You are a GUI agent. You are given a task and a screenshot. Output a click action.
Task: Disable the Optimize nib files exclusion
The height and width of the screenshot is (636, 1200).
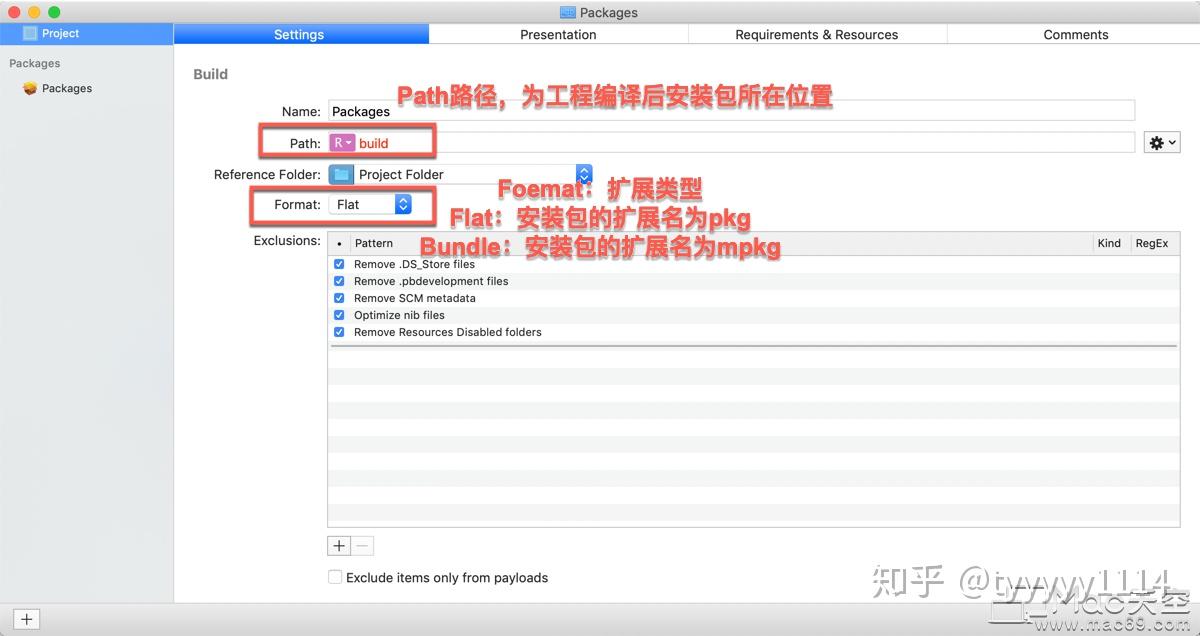click(x=339, y=315)
